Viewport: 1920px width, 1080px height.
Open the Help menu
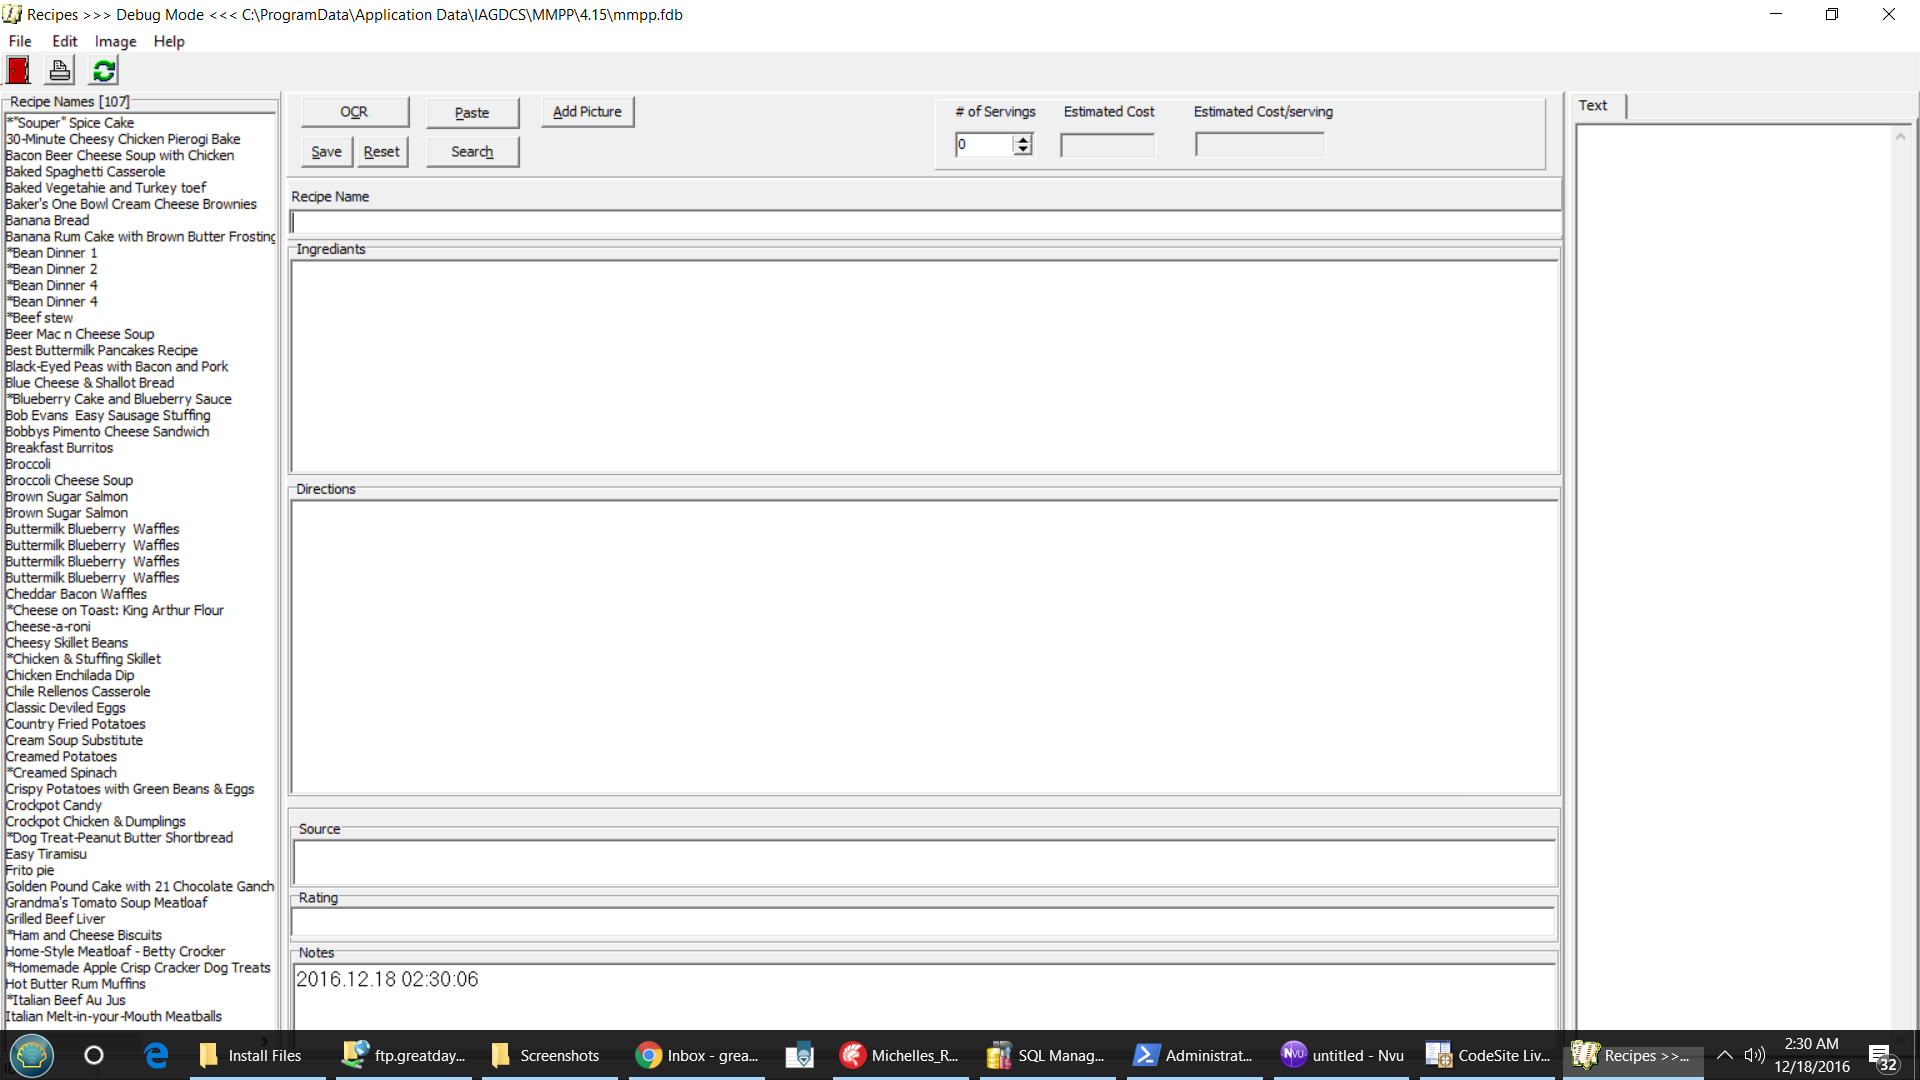[x=169, y=41]
